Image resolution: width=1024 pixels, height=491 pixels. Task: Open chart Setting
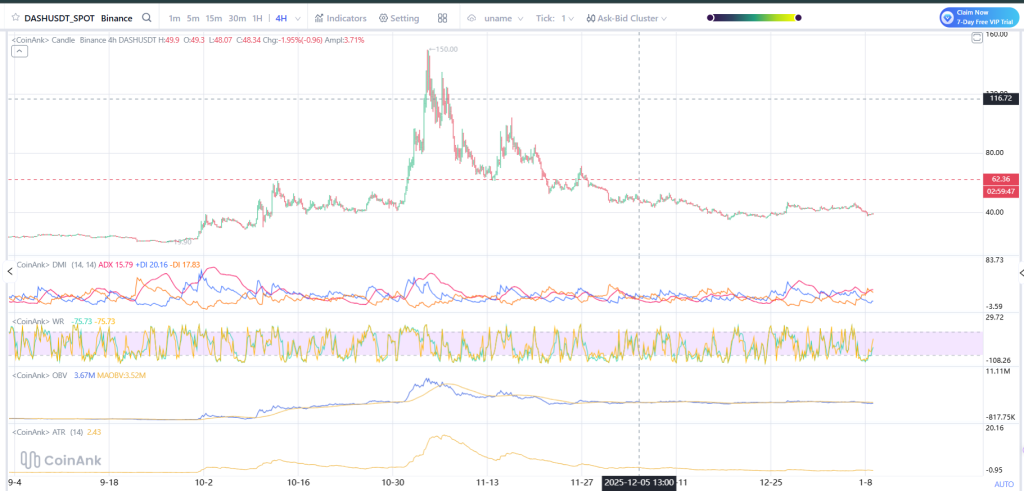click(399, 18)
